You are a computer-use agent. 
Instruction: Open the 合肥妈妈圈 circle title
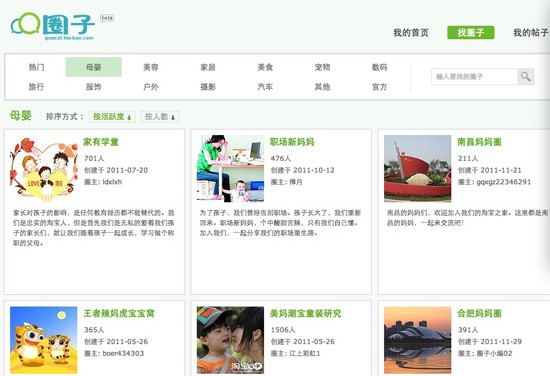[x=479, y=313]
